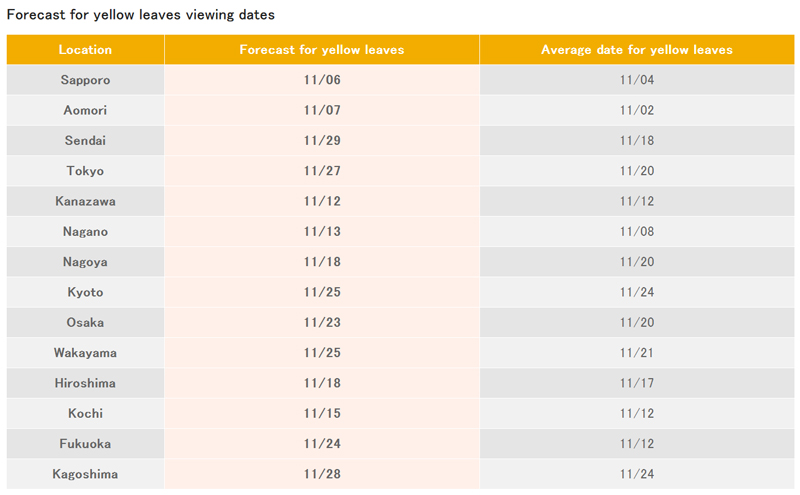Screen dimensions: 800x495
Task: Click Sendai's forecast date 11/29
Action: click(322, 140)
